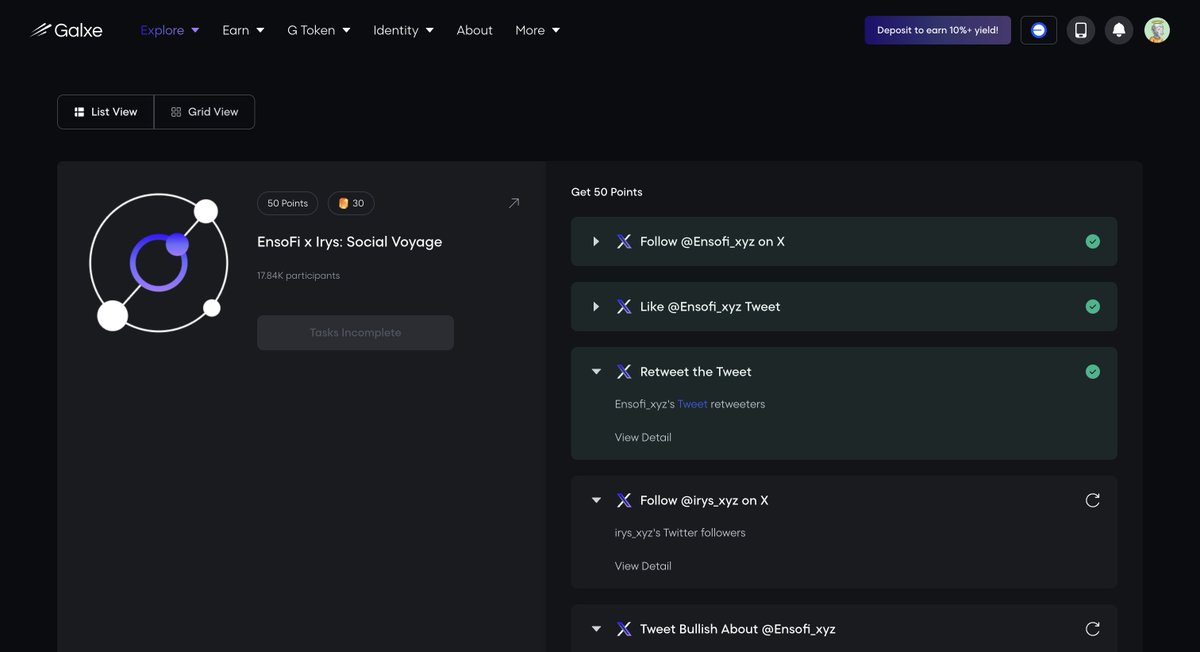Click X icon beside Retweet the Tweet

click(624, 372)
